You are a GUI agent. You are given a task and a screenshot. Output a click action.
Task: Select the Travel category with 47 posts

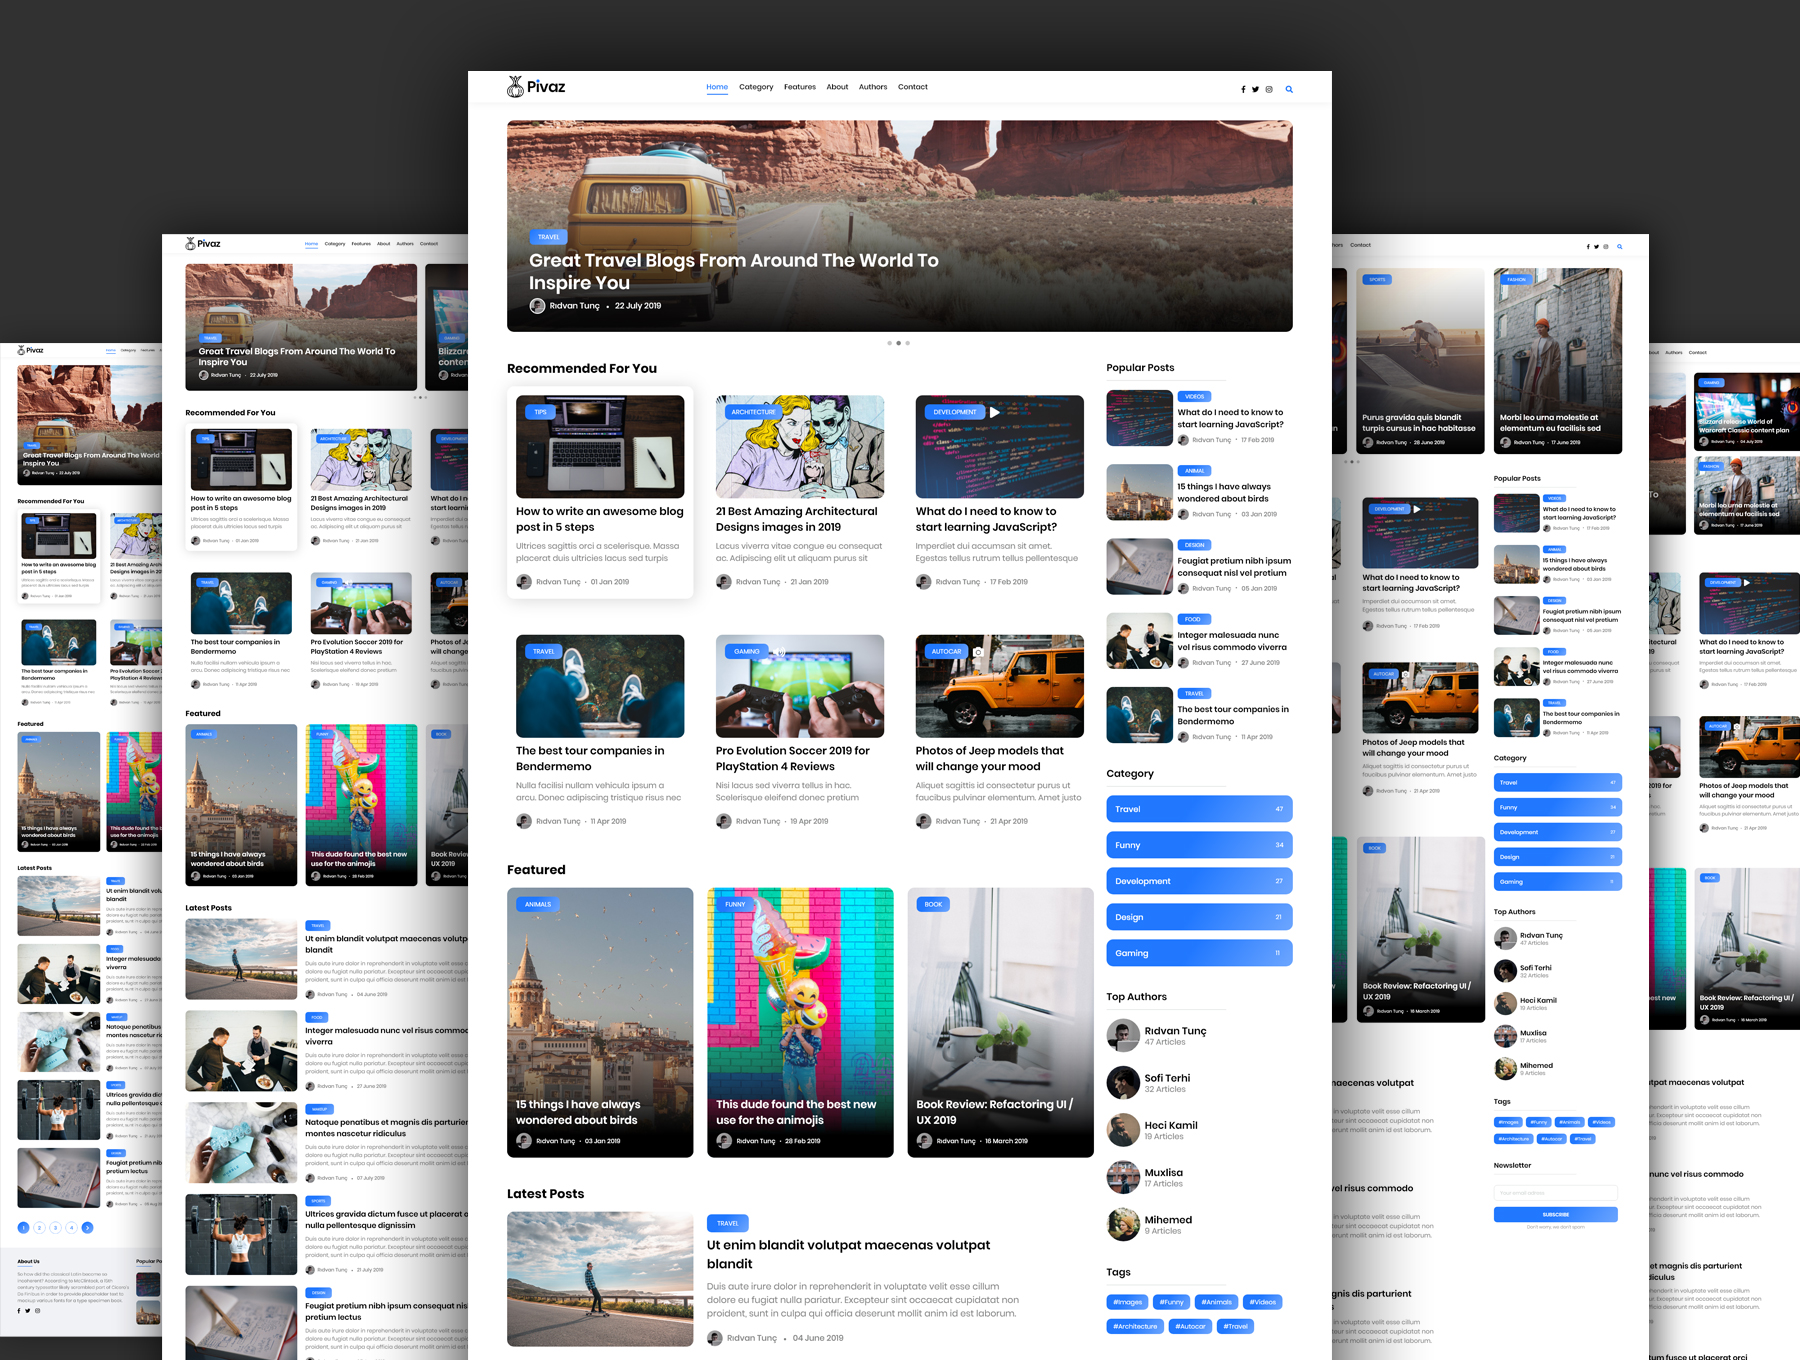point(1198,809)
